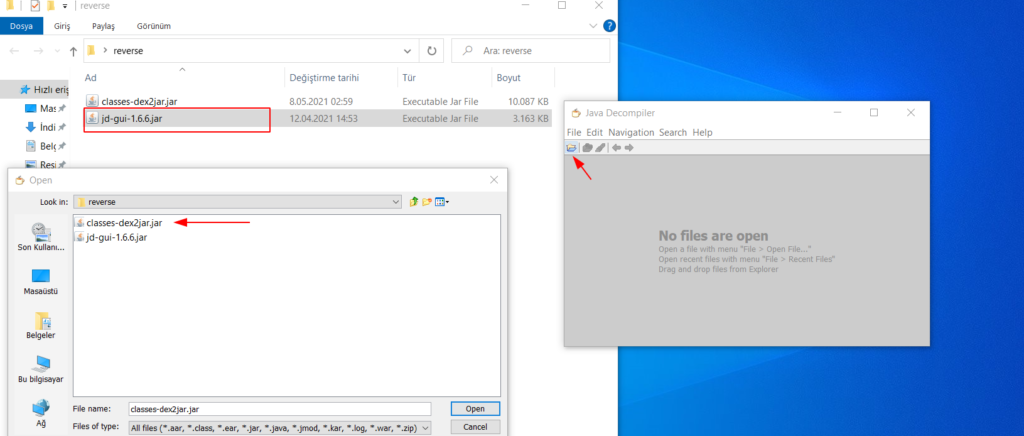The height and width of the screenshot is (436, 1024).
Task: Go to Belgeler shortcut in Open dialog
Action: click(x=41, y=325)
